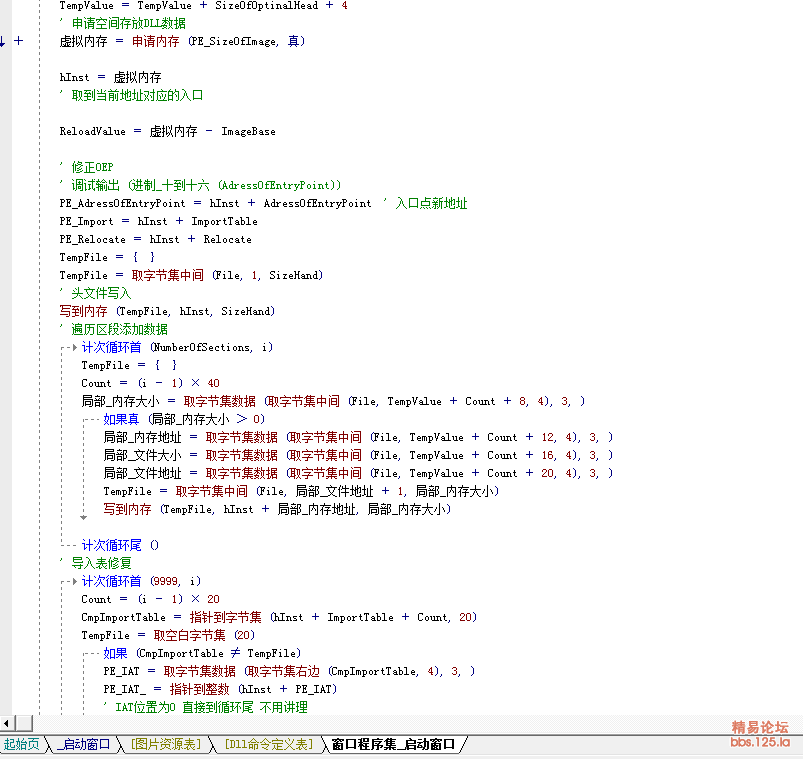This screenshot has height=759, width=803.
Task: Click the comment ' 遍历区段添加数据
Action: point(113,329)
